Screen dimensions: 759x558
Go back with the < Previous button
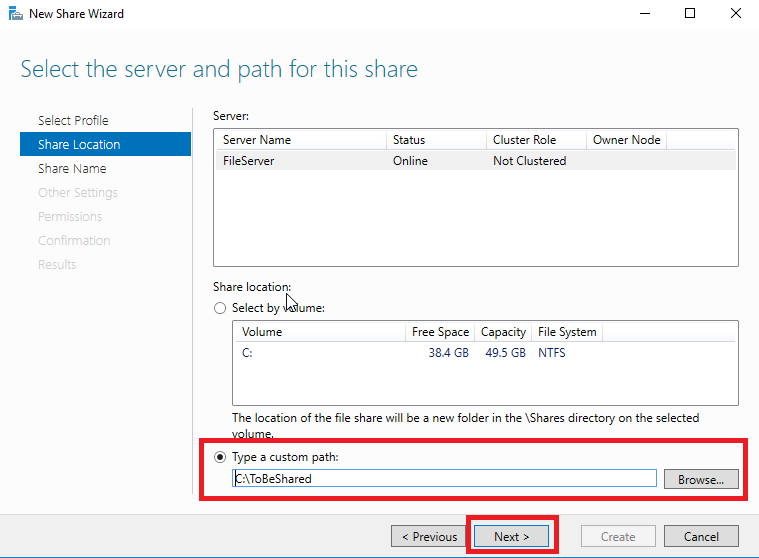429,536
